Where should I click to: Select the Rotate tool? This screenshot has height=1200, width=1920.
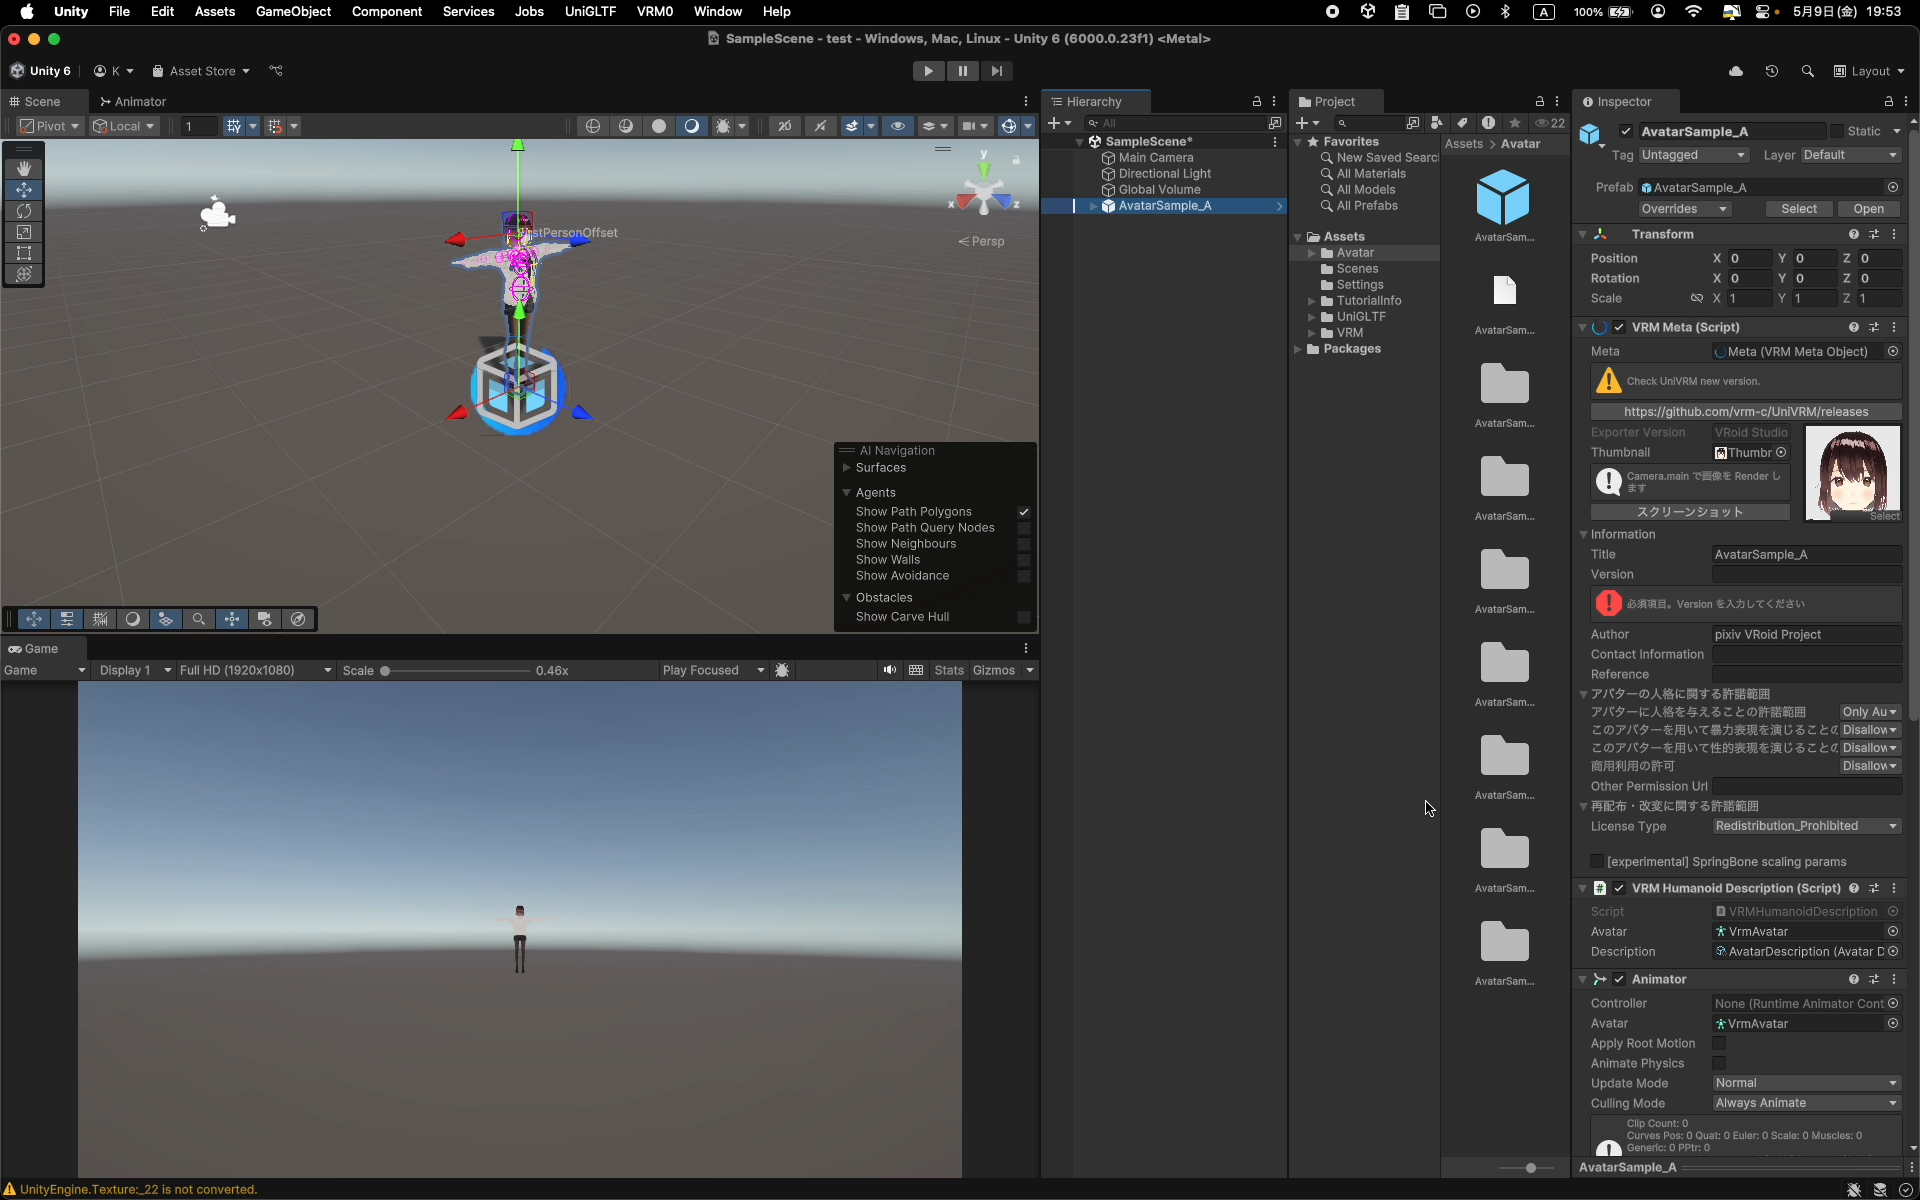coord(24,211)
